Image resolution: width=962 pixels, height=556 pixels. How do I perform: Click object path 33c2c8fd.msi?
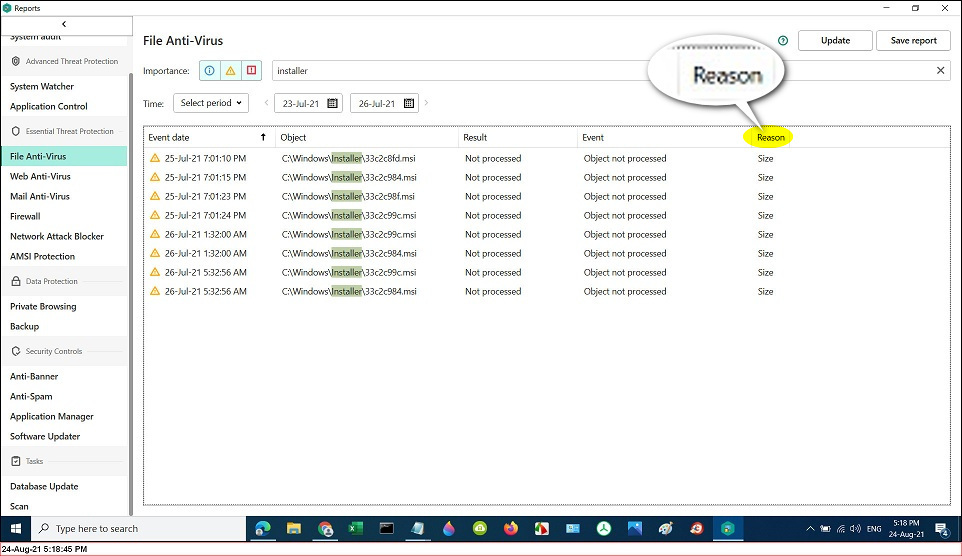coord(348,158)
